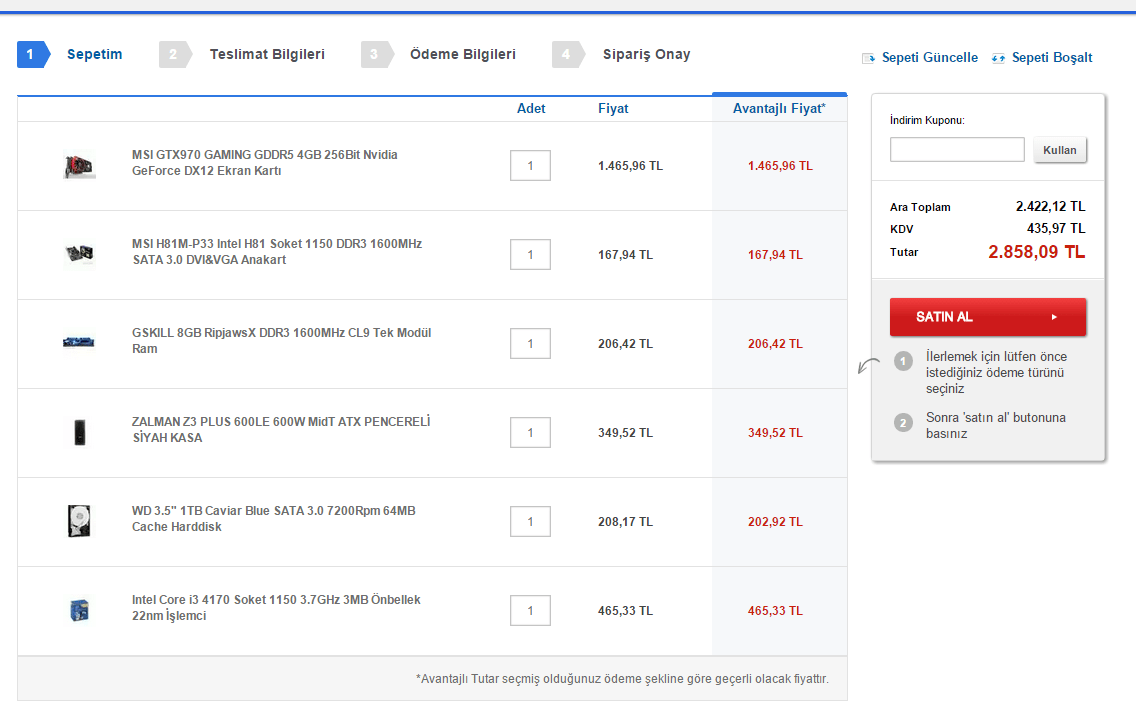The image size is (1136, 717).
Task: Select the Sepetim step tab
Action: [x=94, y=54]
